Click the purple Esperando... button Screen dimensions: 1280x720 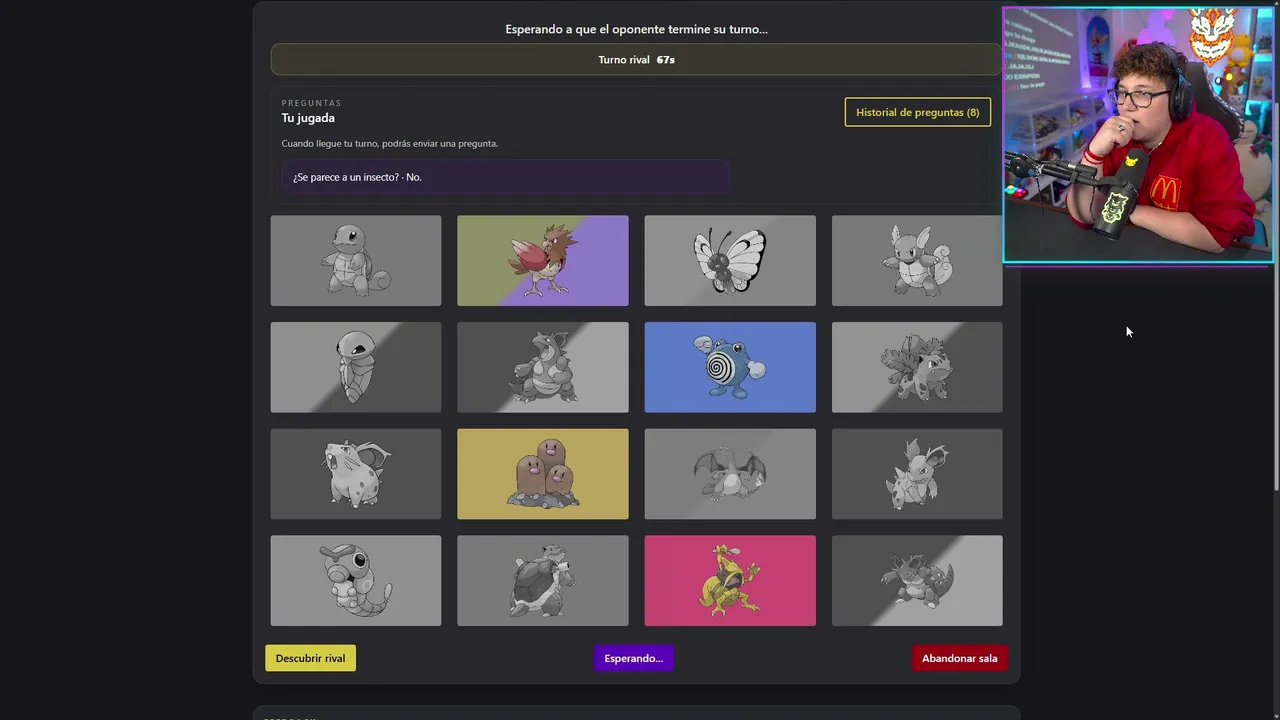634,658
